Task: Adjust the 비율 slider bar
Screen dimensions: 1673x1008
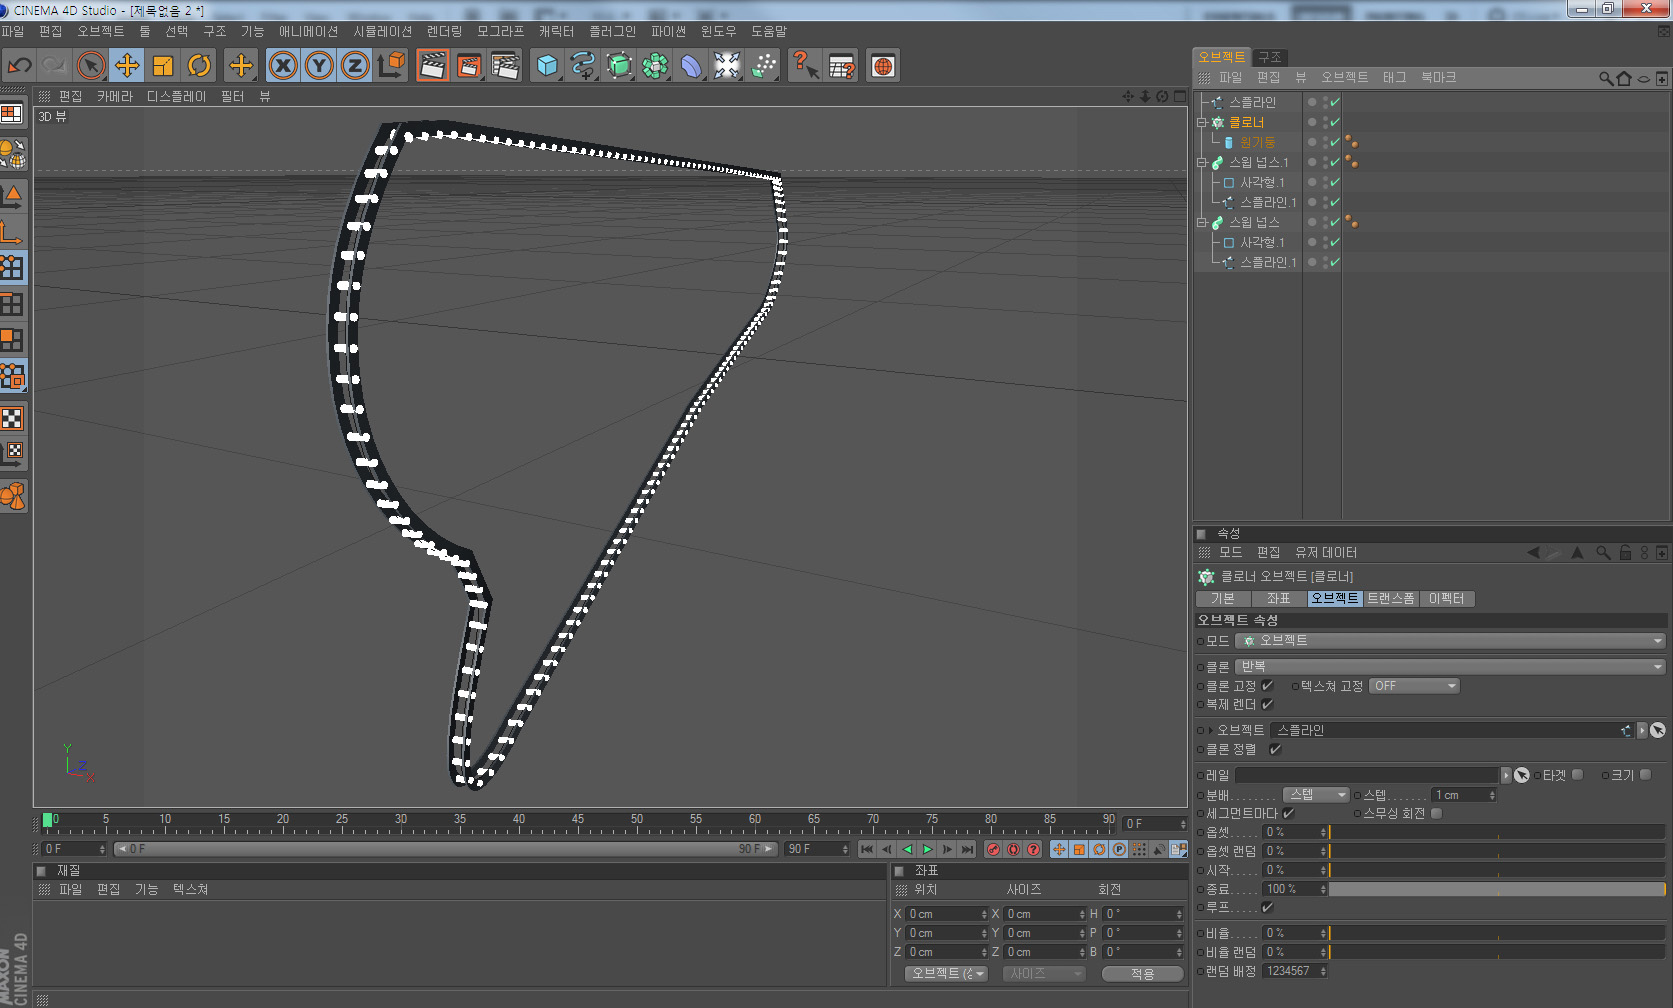Action: tap(1497, 933)
